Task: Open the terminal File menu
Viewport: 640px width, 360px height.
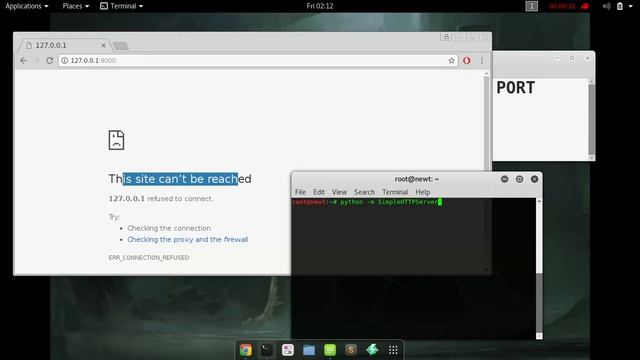Action: tap(300, 192)
